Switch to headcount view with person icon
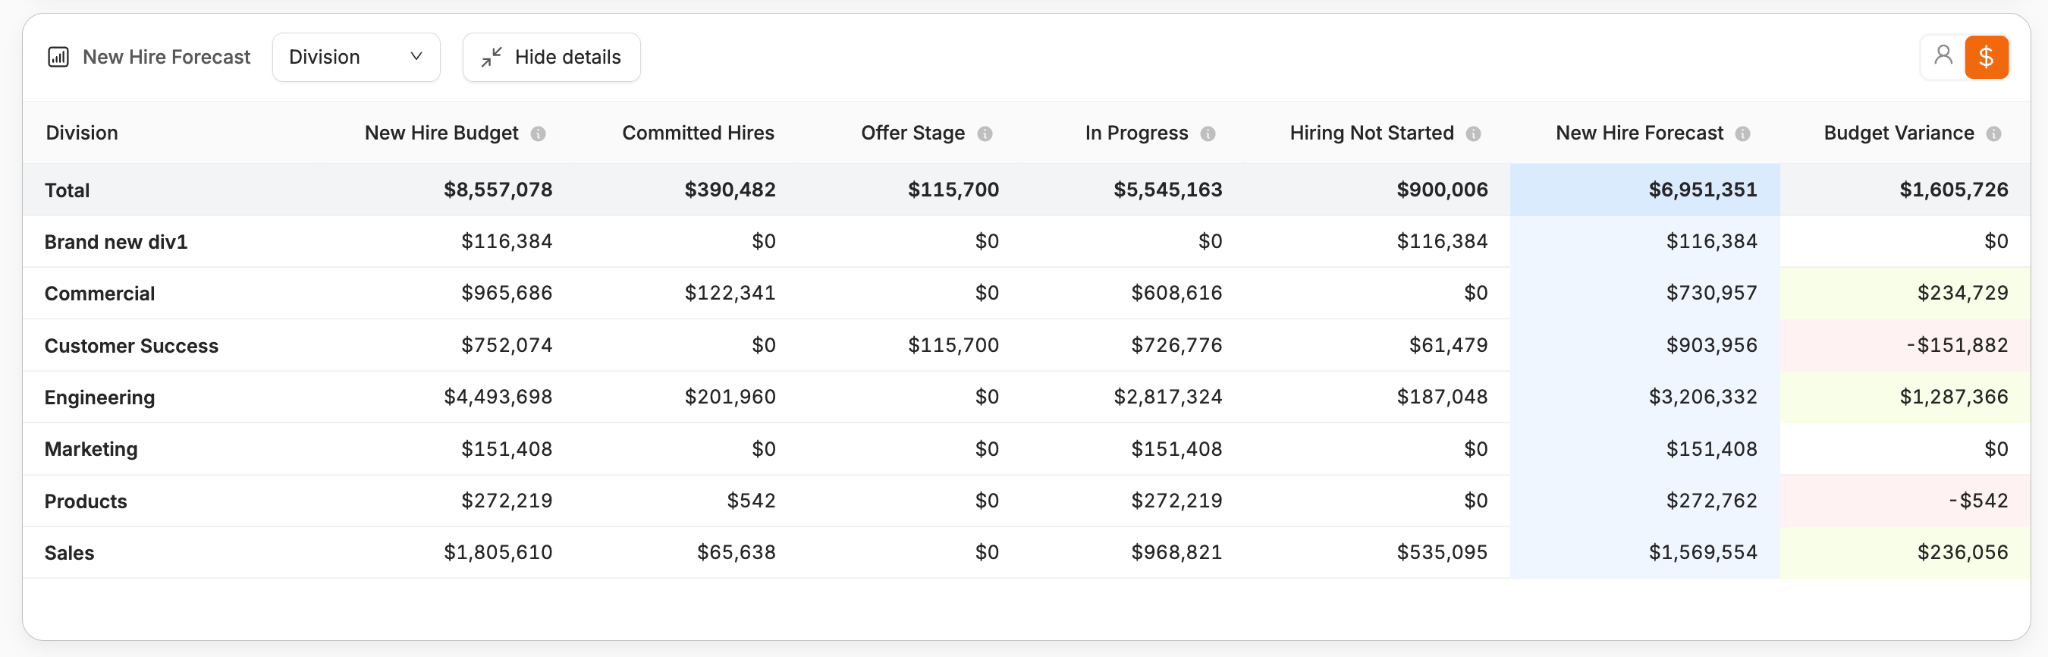The width and height of the screenshot is (2048, 657). tap(1943, 56)
